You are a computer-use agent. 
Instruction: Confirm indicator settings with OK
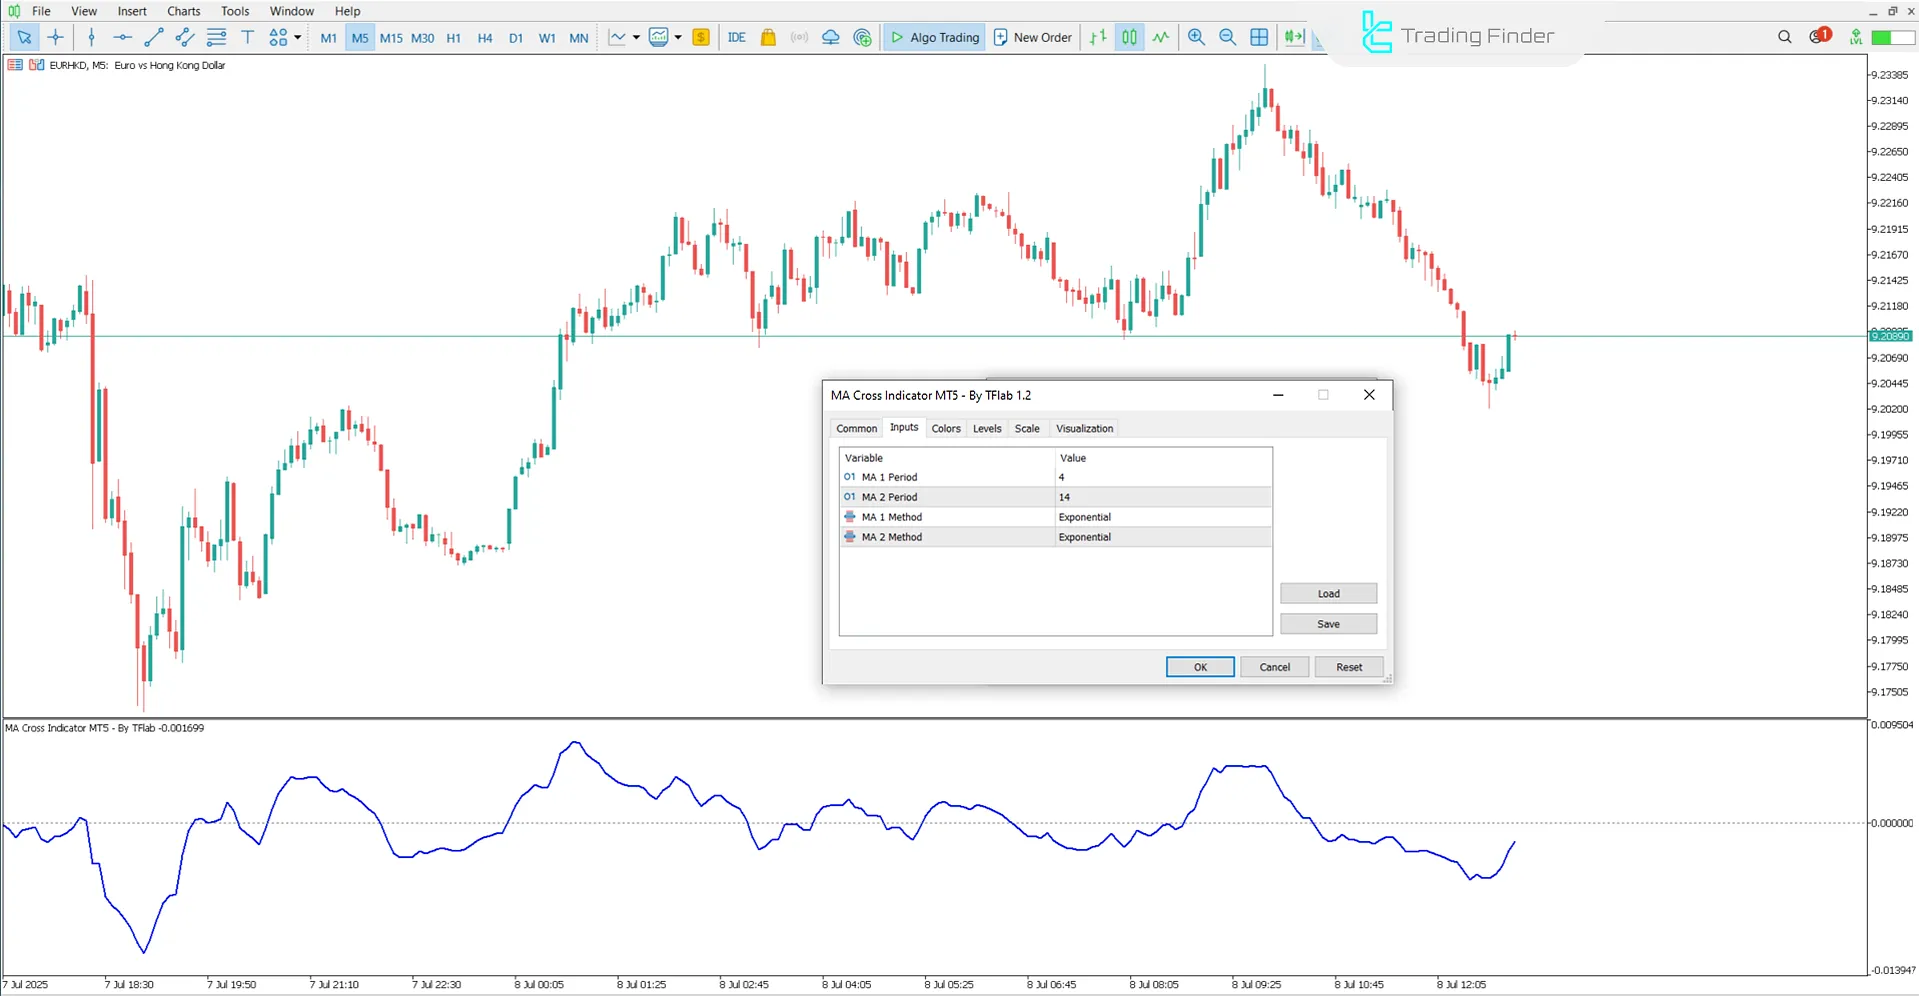pyautogui.click(x=1199, y=667)
